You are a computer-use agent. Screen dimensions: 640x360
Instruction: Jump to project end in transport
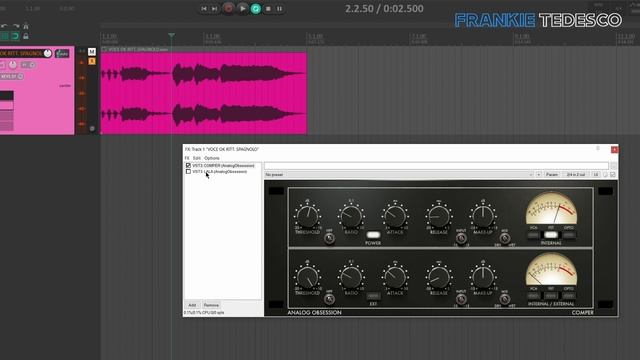click(214, 9)
